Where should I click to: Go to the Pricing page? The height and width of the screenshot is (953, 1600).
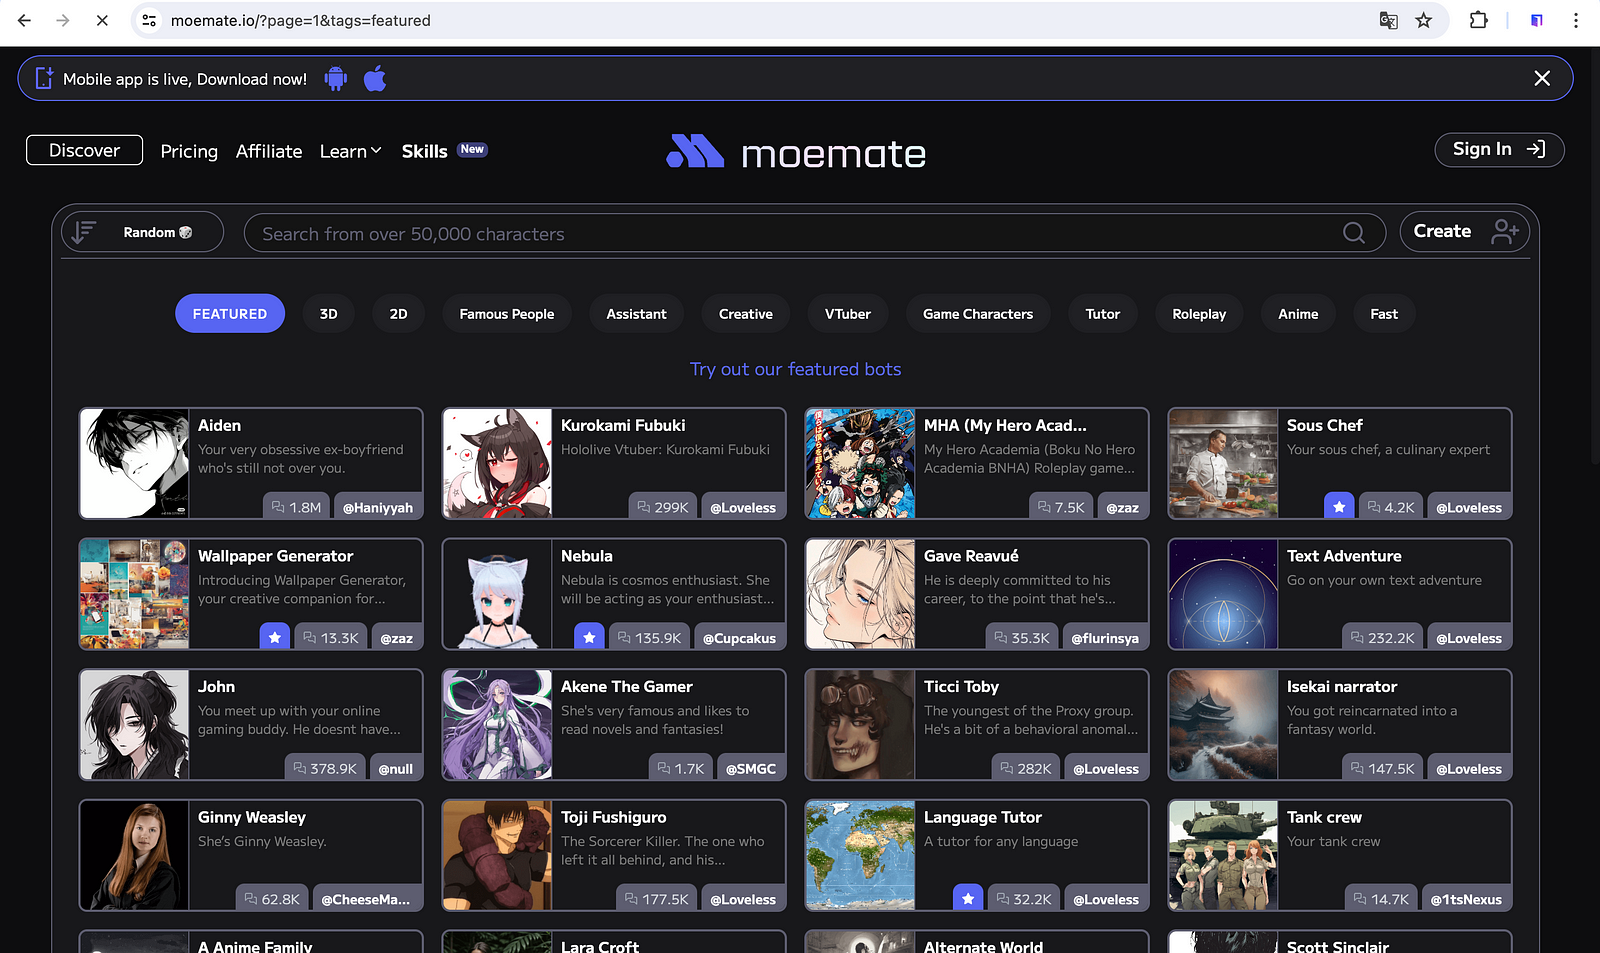pos(189,151)
